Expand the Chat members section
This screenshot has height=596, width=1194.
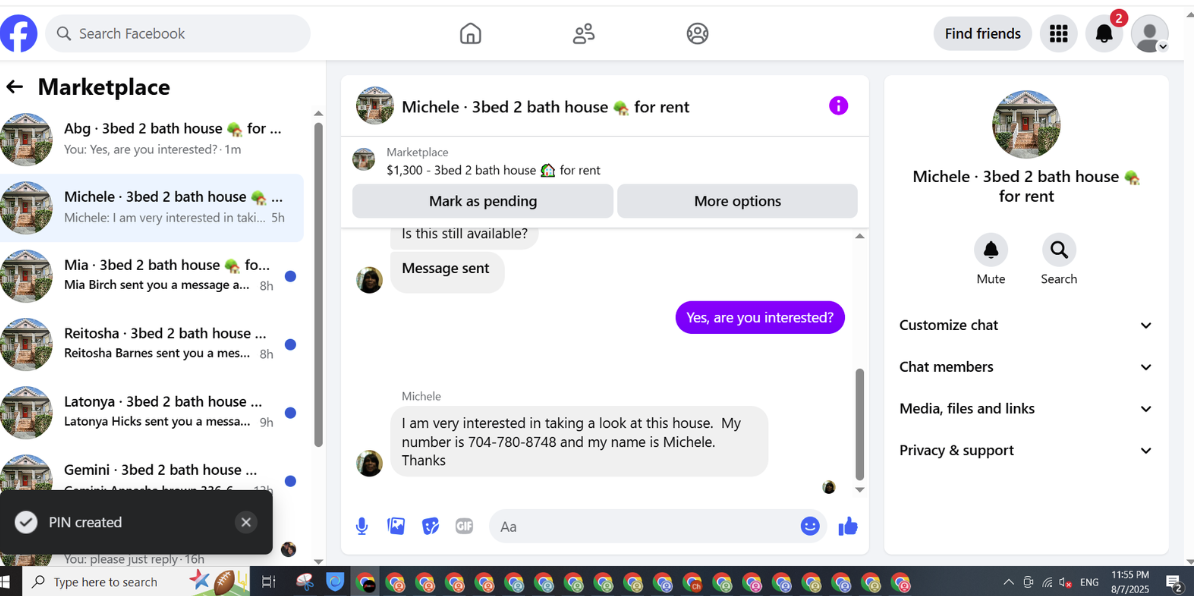point(1026,367)
